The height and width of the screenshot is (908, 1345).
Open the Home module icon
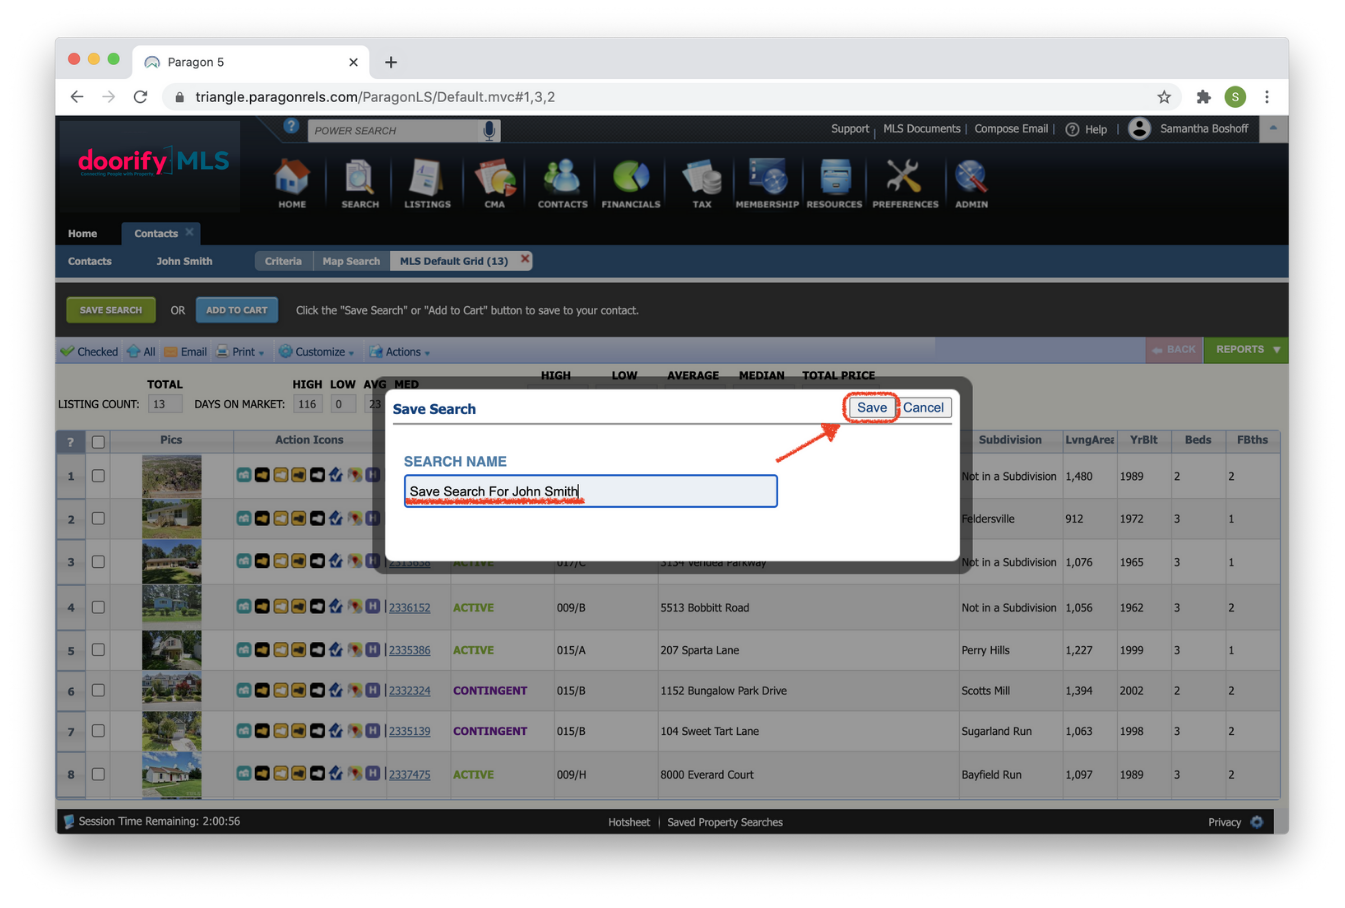point(292,183)
